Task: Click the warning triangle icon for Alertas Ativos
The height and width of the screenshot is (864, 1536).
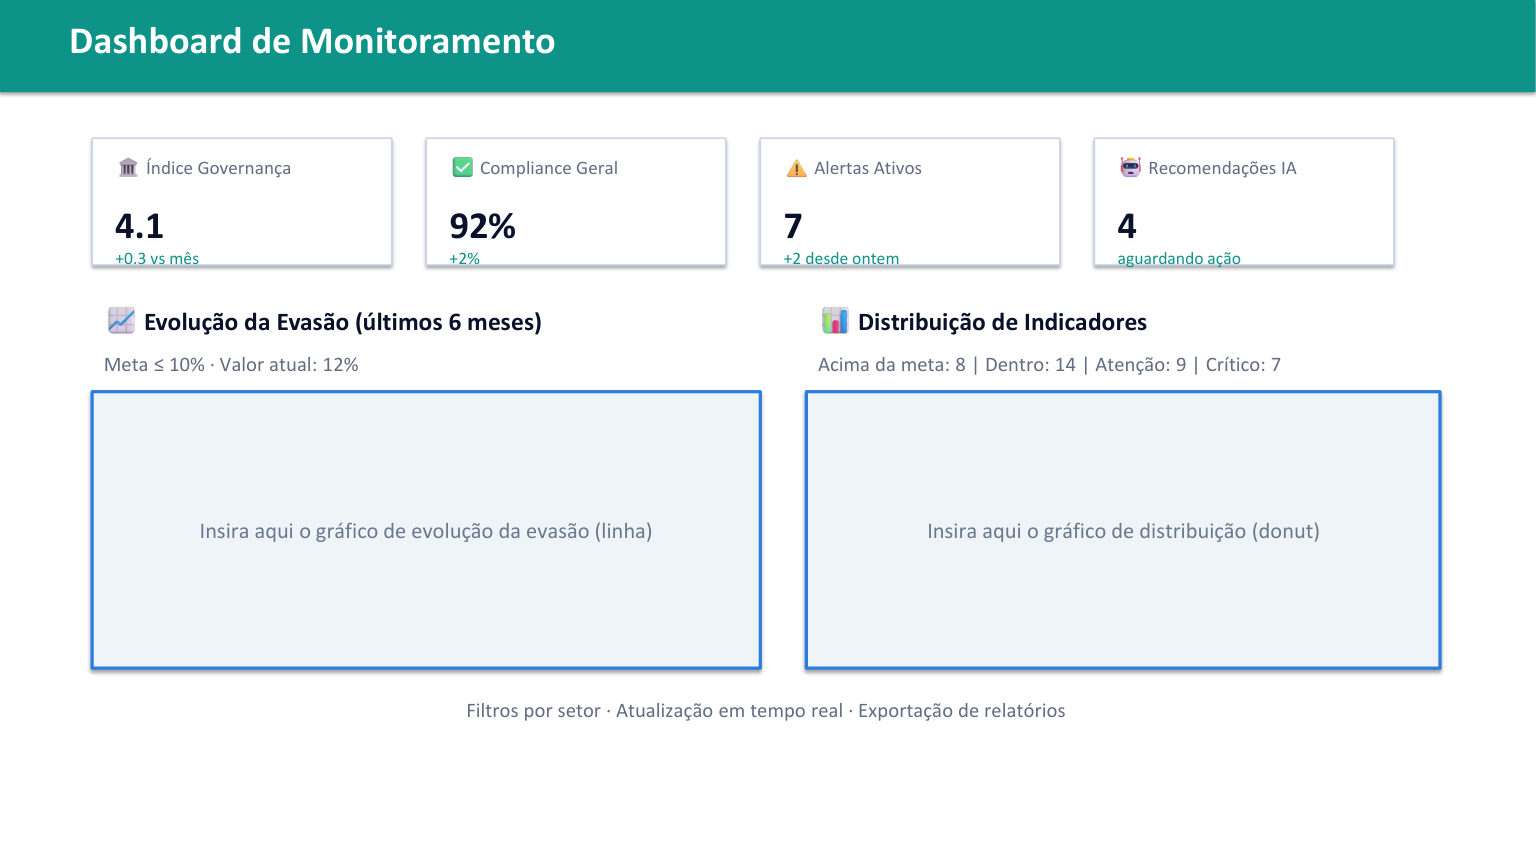Action: [796, 168]
